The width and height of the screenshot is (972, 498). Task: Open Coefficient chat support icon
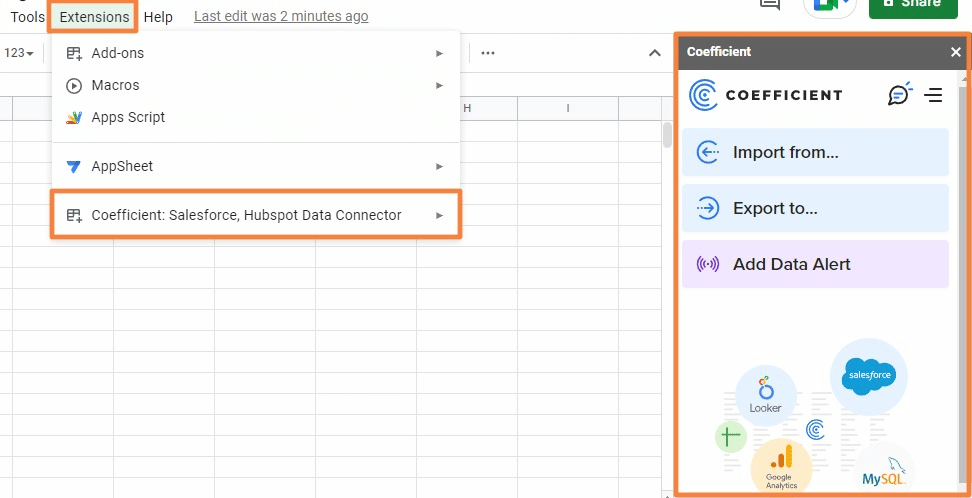tap(900, 94)
